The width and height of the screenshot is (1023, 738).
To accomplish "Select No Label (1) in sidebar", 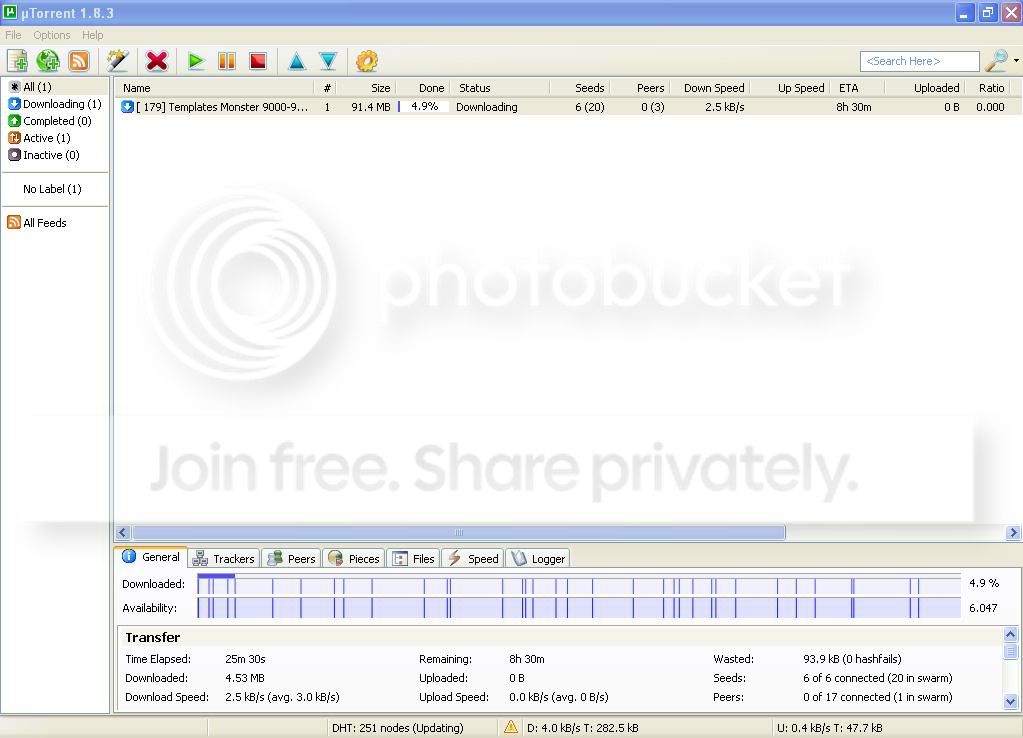I will (x=52, y=189).
